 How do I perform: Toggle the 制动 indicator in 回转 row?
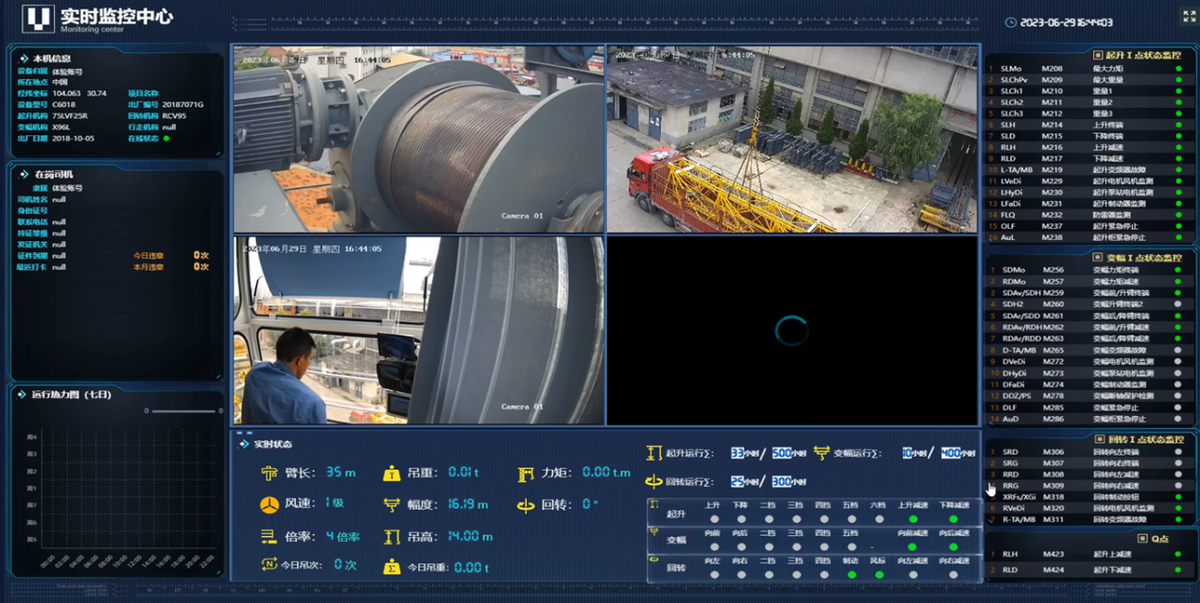(x=850, y=575)
